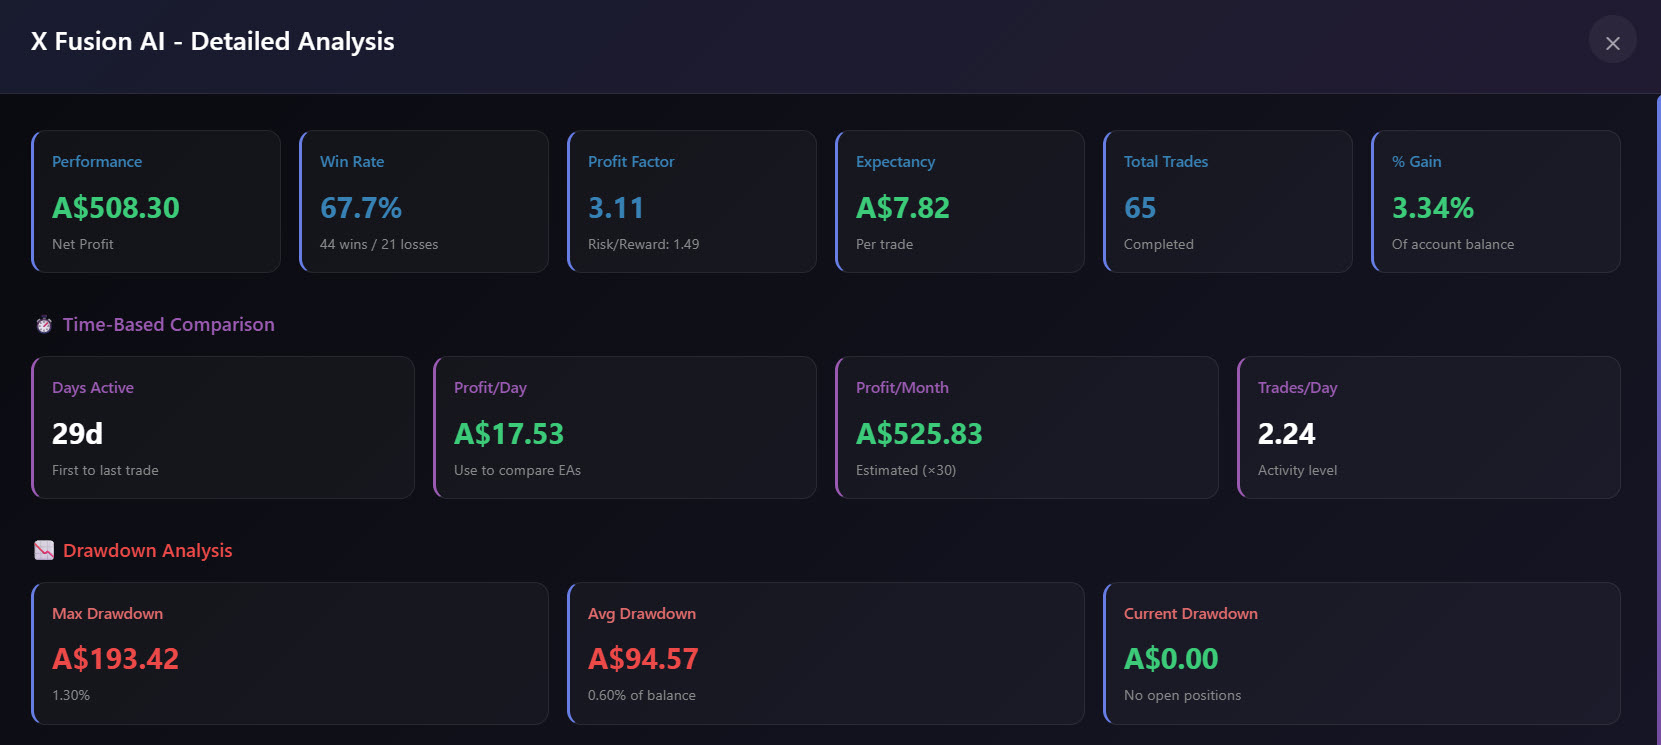Click the Drawdown Analysis chart icon
Viewport: 1661px width, 745px height.
44,550
